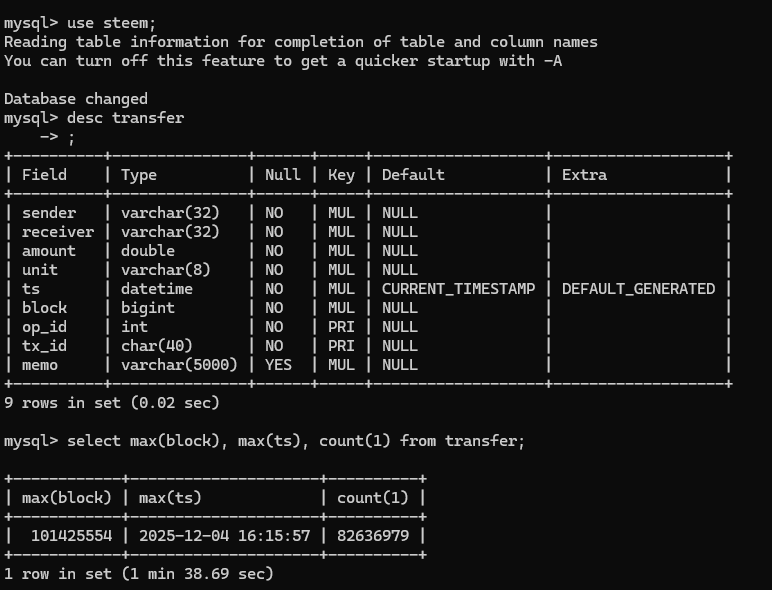772x590 pixels.
Task: Click the 'varchar(5000)' type of memo
Action: click(x=179, y=365)
